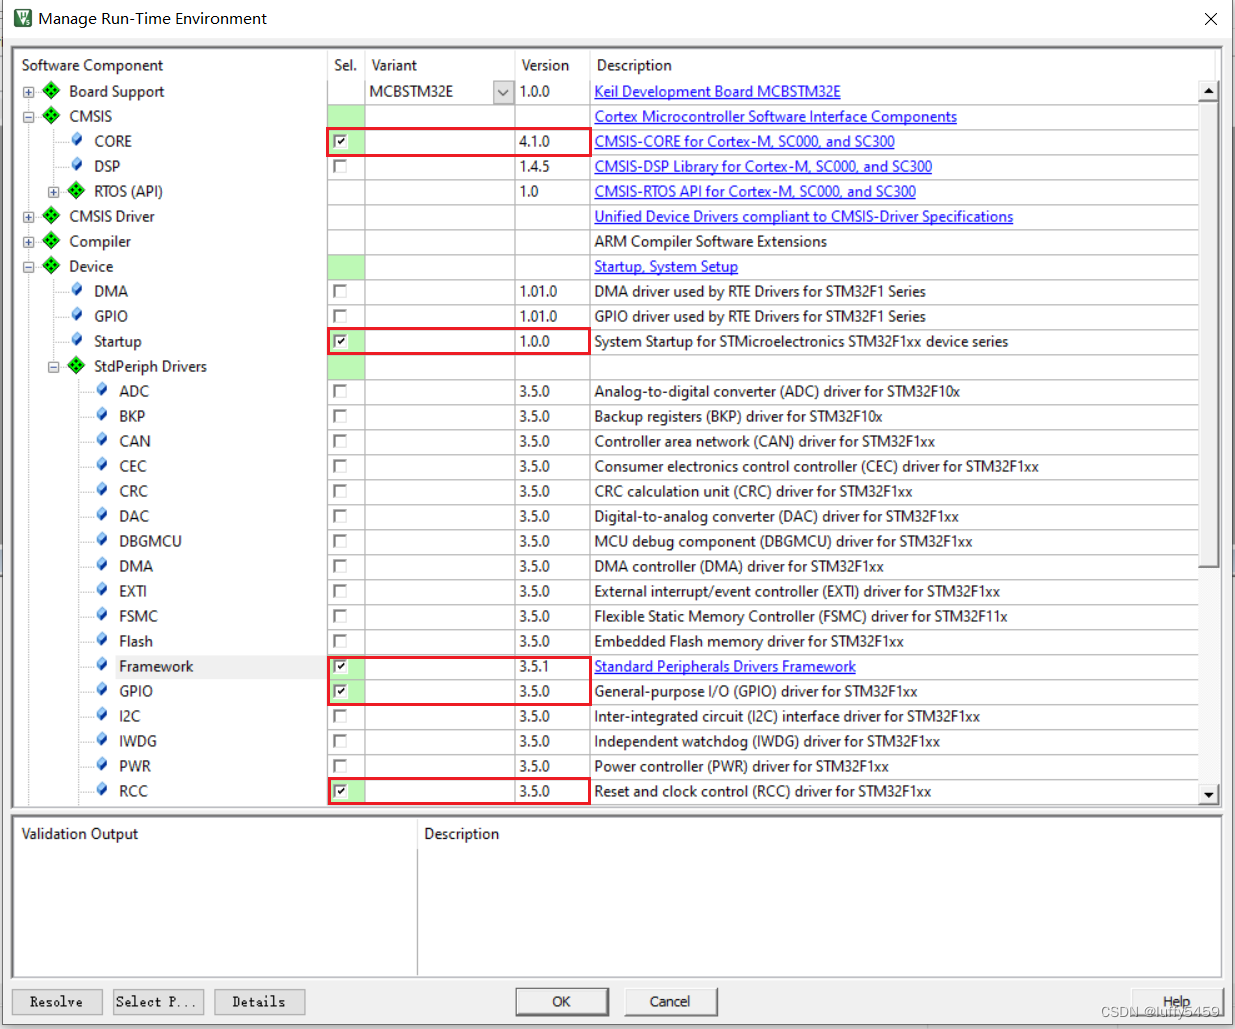The height and width of the screenshot is (1029, 1235).
Task: Click the Resolve button
Action: coord(57,1001)
